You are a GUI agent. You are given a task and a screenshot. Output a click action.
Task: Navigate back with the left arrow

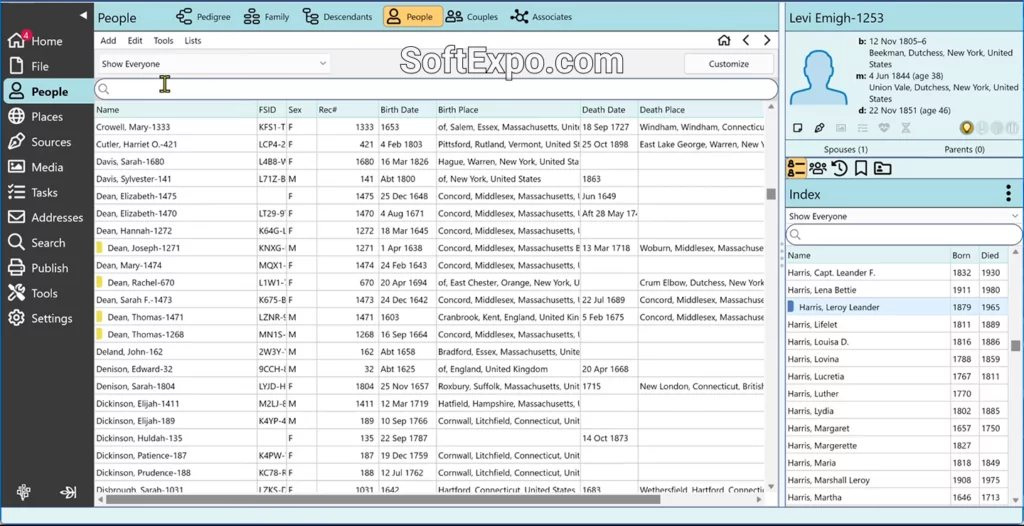[x=746, y=41]
